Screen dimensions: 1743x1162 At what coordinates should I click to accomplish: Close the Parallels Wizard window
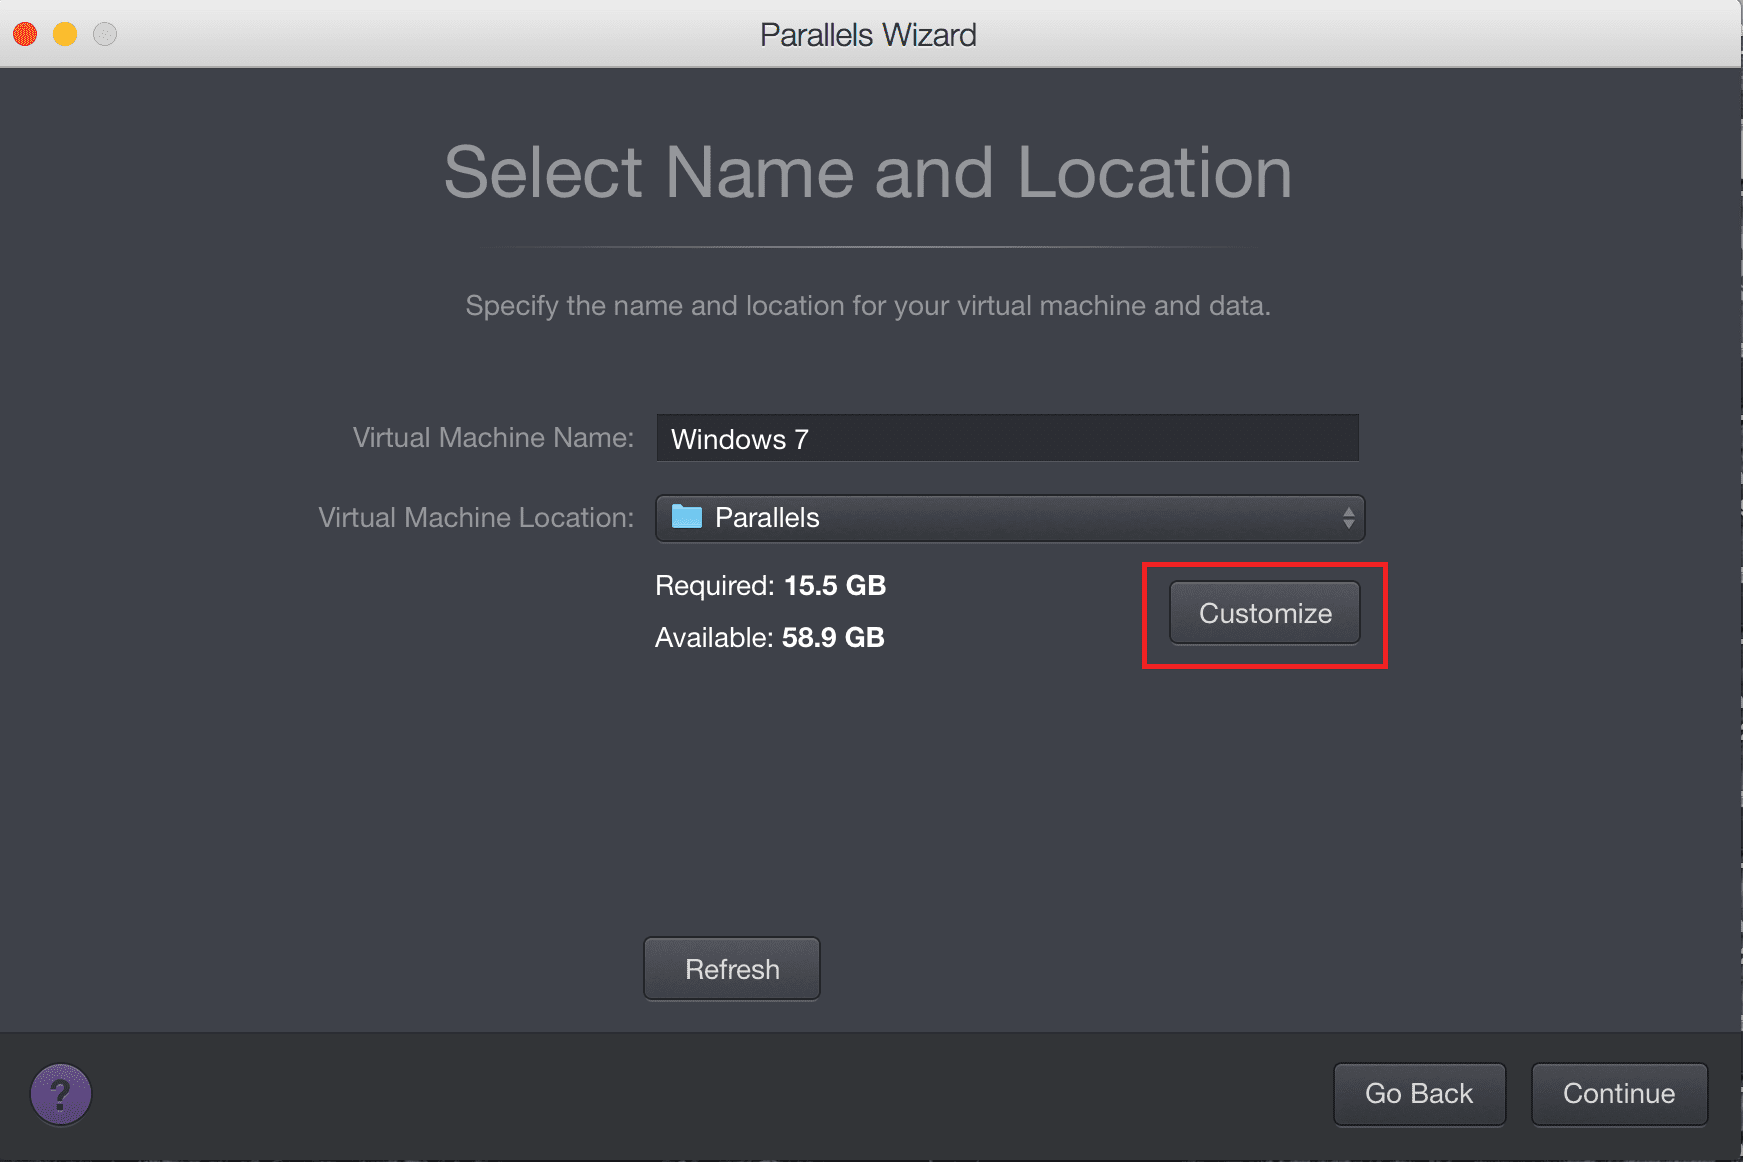click(25, 34)
